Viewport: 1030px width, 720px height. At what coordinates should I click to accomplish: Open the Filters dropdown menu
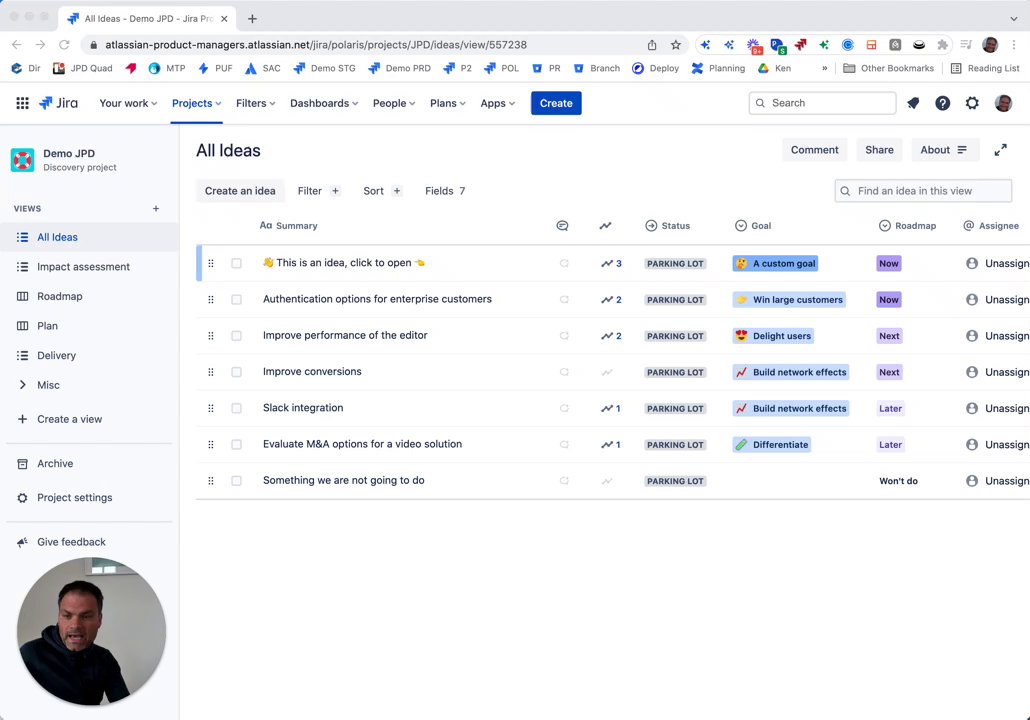click(x=256, y=103)
